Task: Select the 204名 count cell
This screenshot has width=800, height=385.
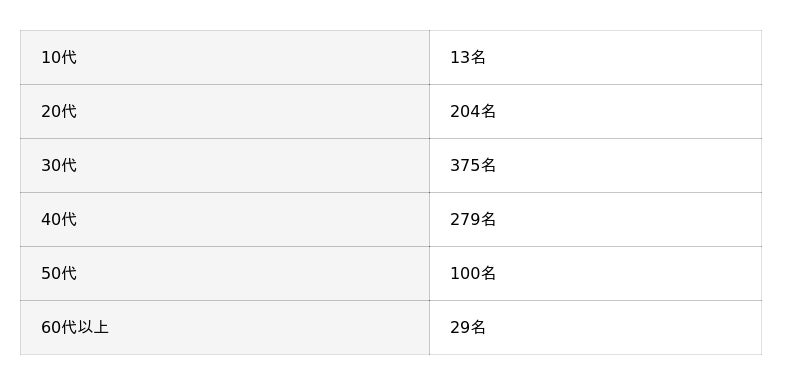Action: coord(595,112)
